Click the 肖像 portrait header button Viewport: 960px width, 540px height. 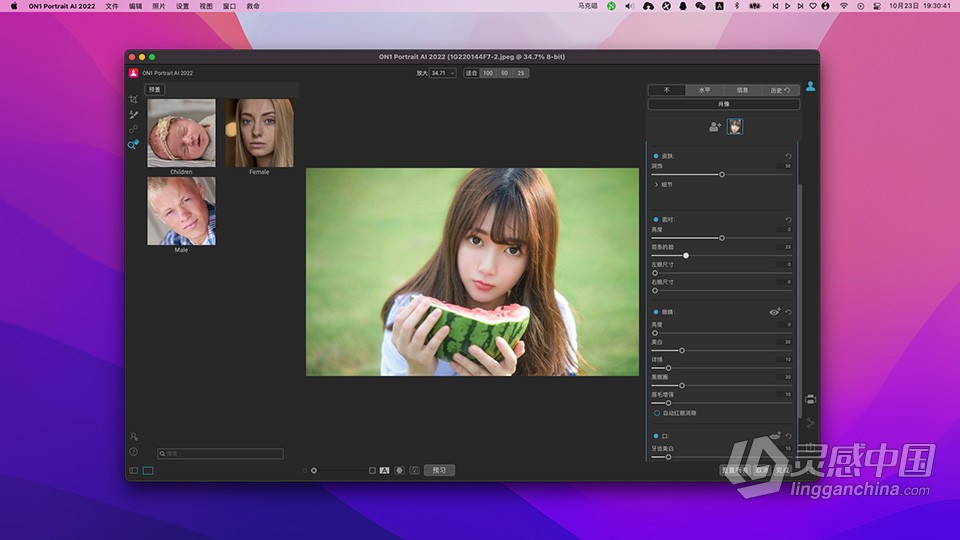pyautogui.click(x=724, y=104)
